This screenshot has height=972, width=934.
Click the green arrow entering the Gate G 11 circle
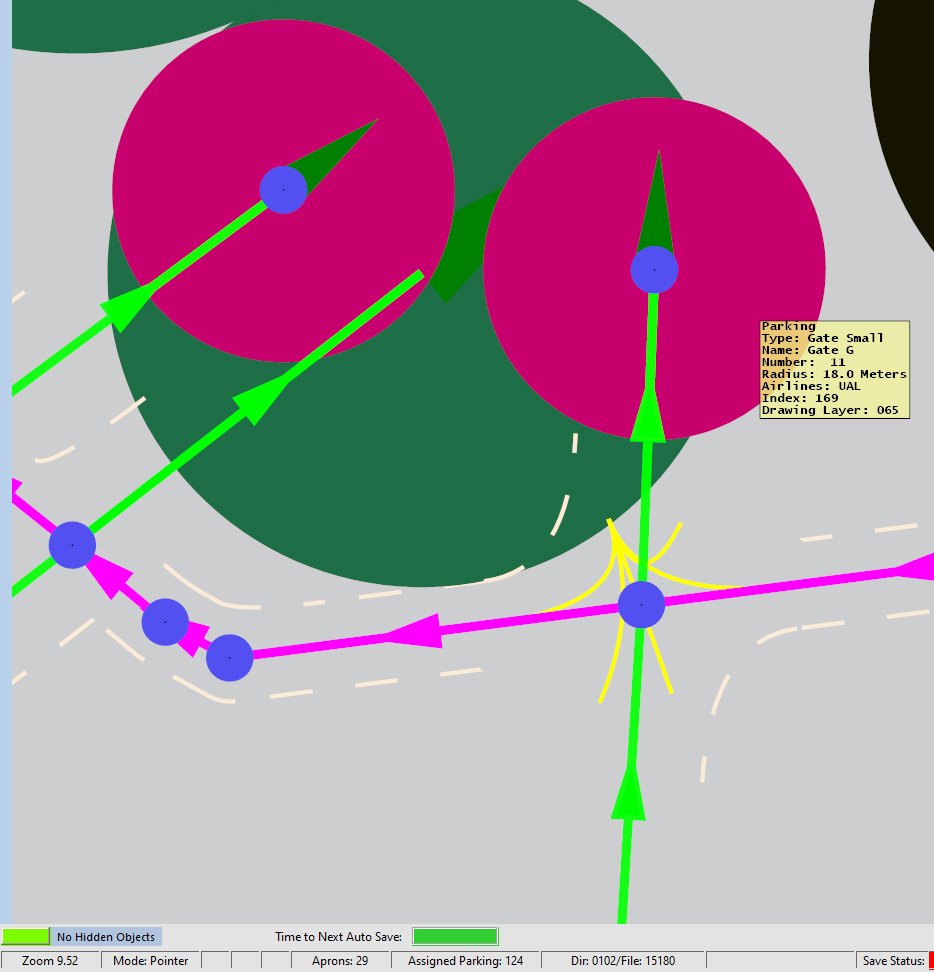click(648, 414)
